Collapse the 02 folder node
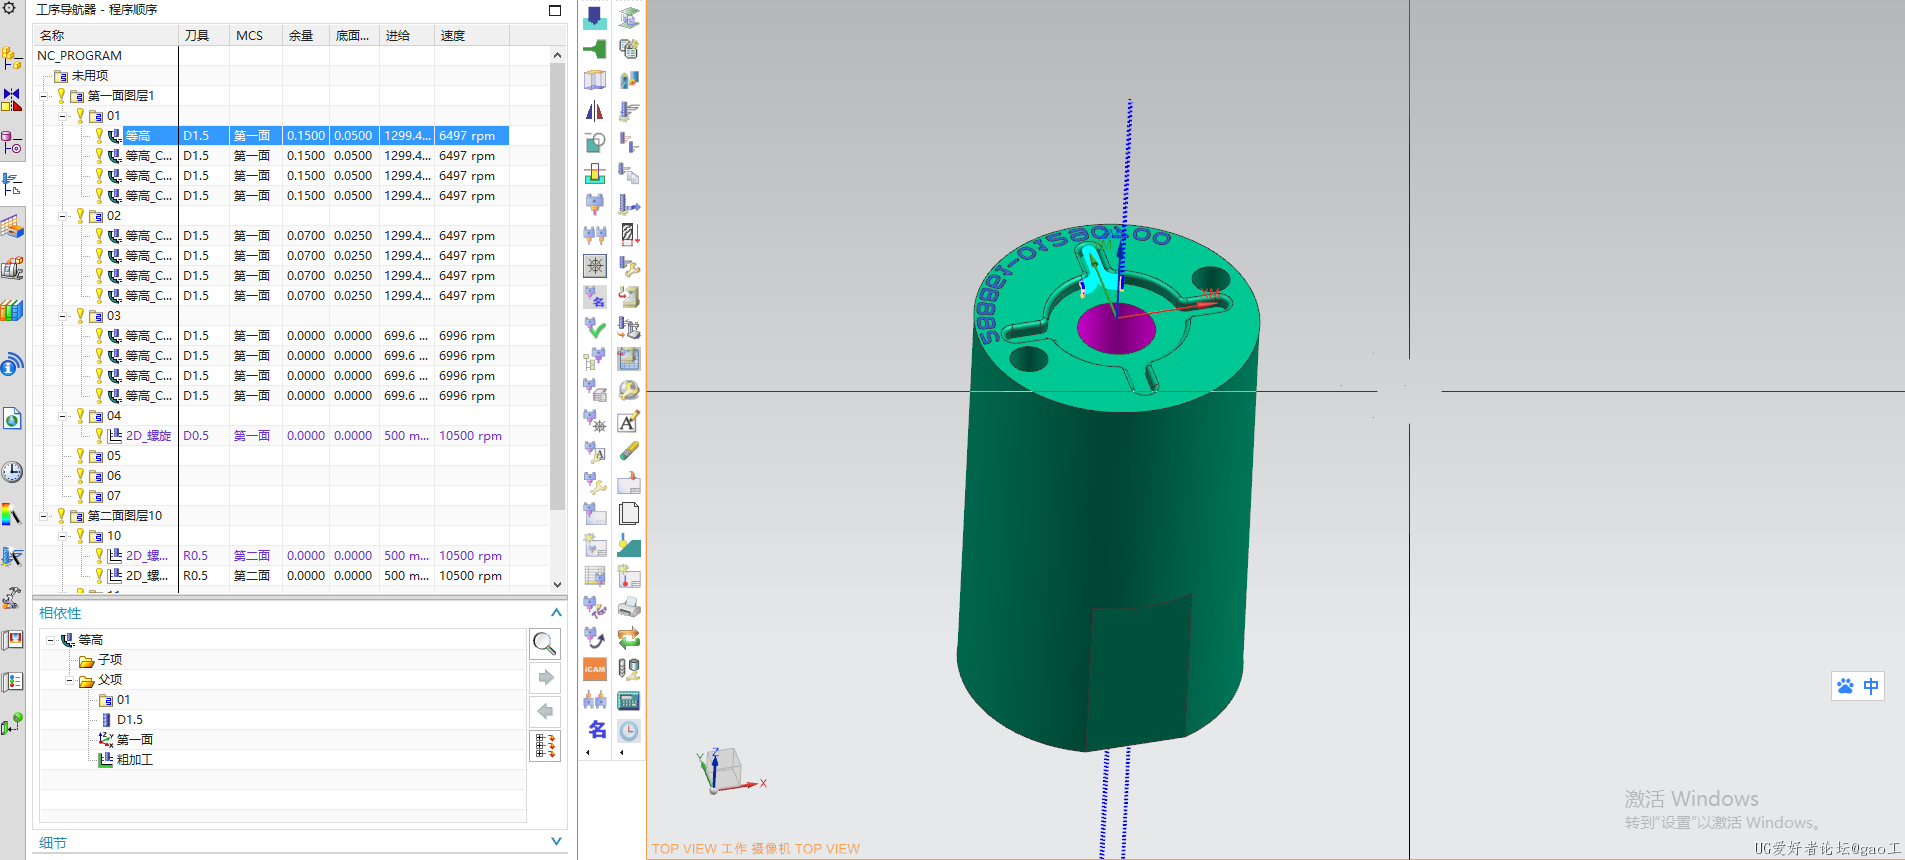 63,216
